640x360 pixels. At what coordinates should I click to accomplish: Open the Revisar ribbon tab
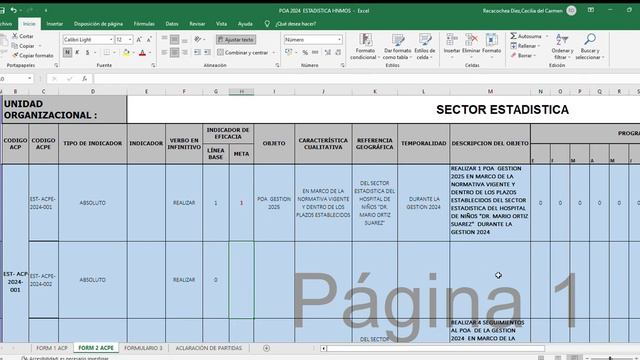(197, 24)
